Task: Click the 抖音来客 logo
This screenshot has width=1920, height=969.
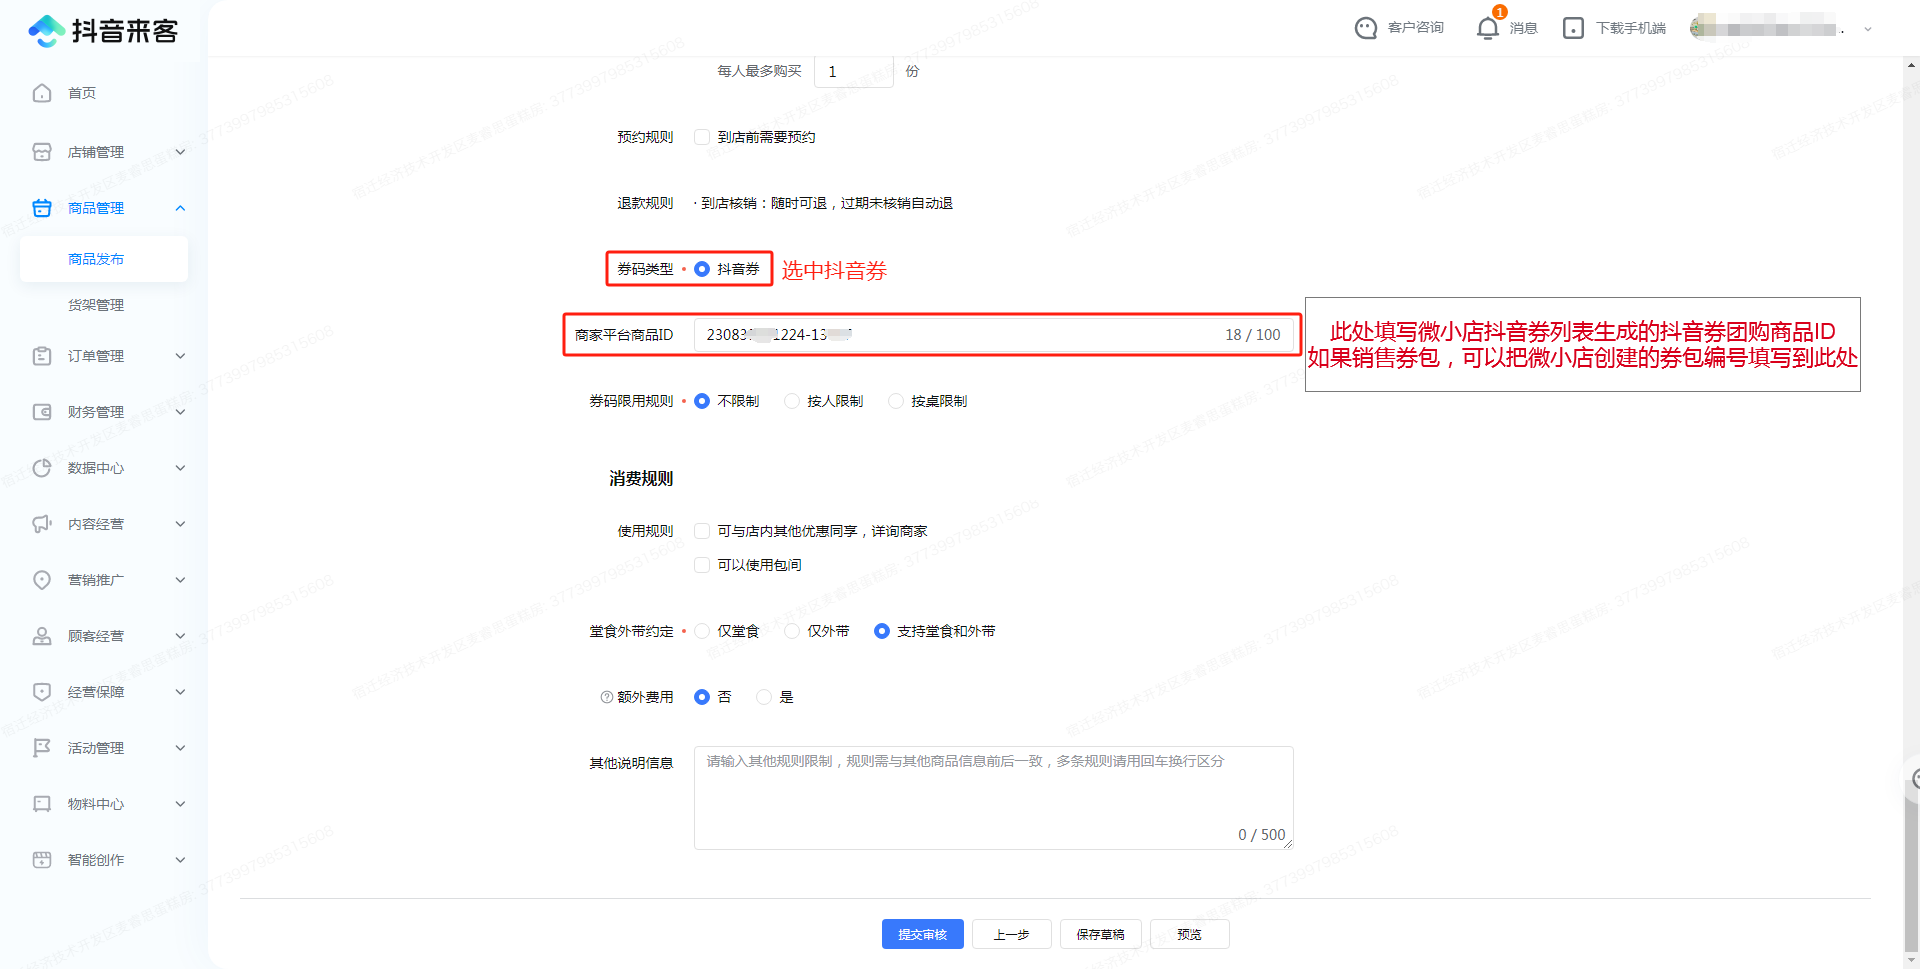Action: [x=103, y=31]
